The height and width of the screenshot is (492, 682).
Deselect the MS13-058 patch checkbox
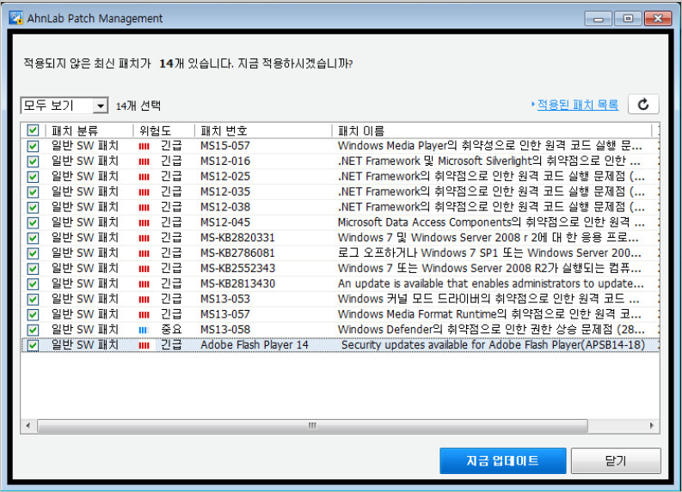click(x=33, y=330)
